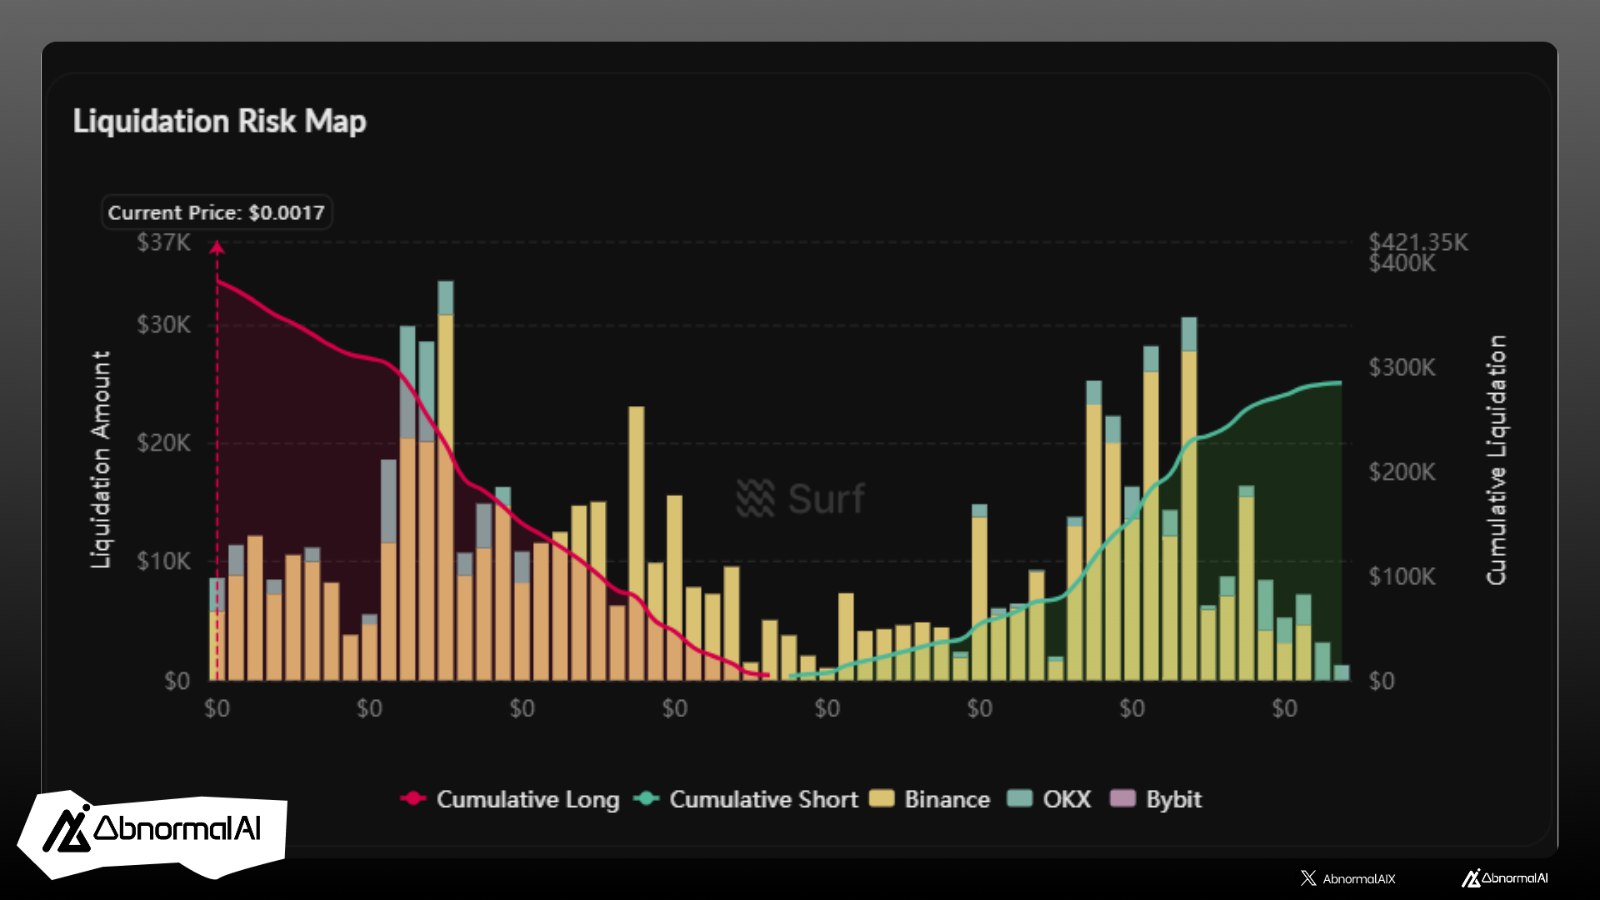This screenshot has width=1600, height=900.
Task: Select the Liquidation Risk Map title
Action: point(219,121)
